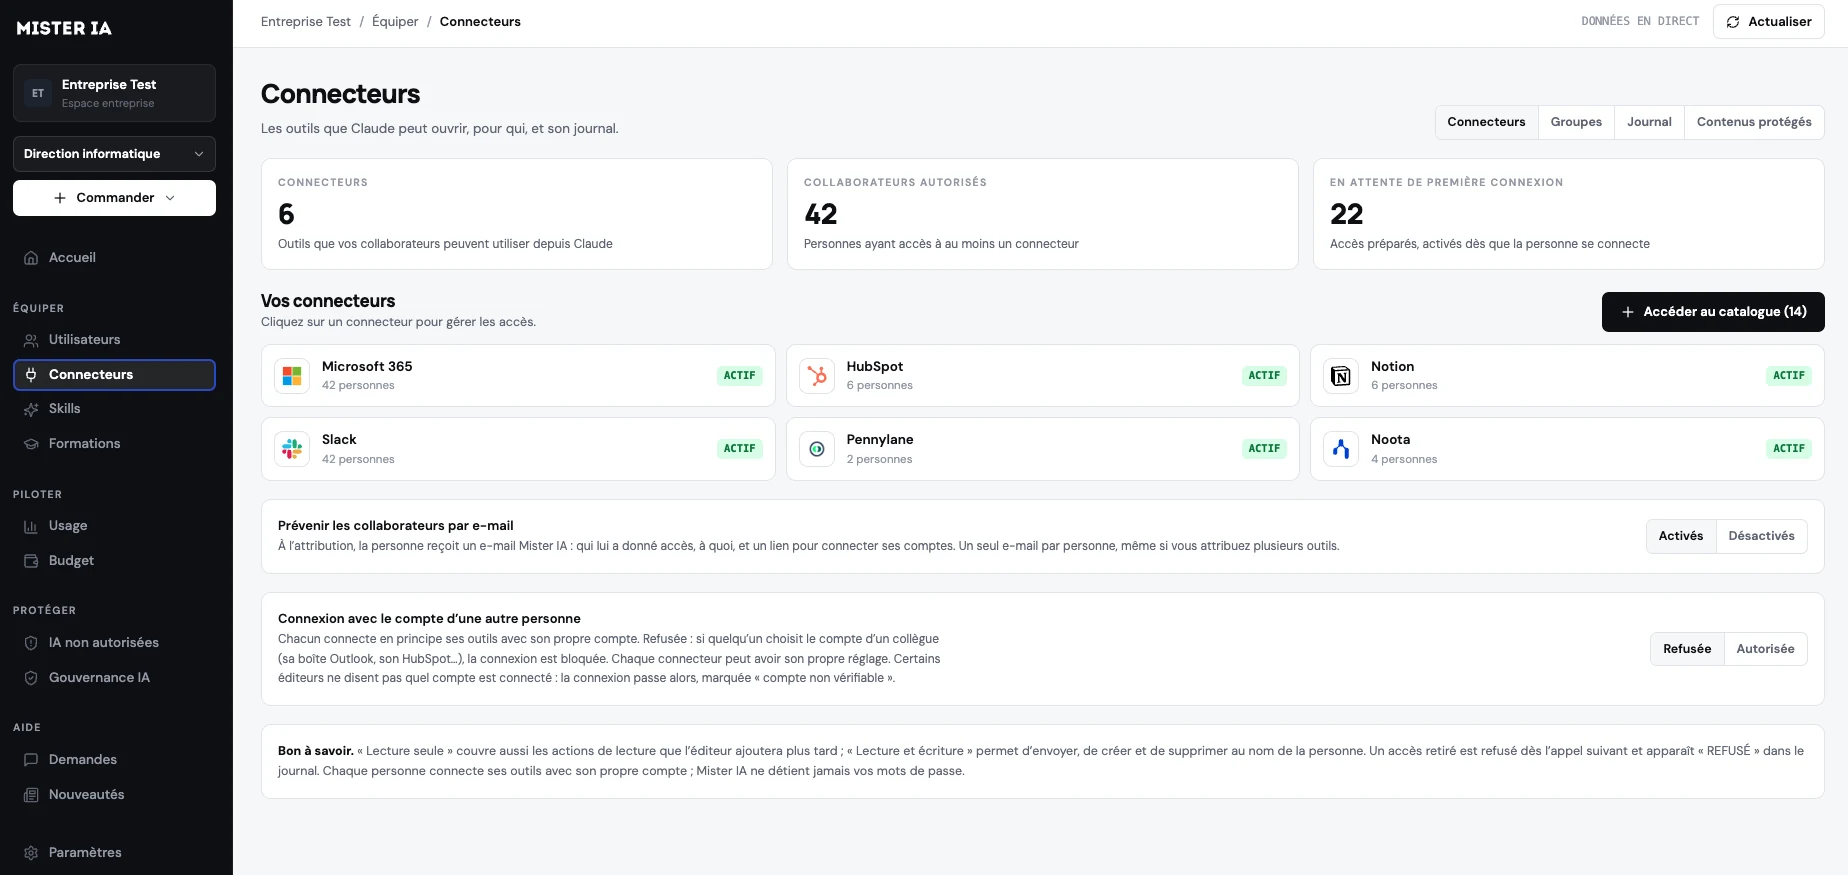Set e-mail notifications to Activés
Screen dimensions: 1848x875
tap(1681, 536)
